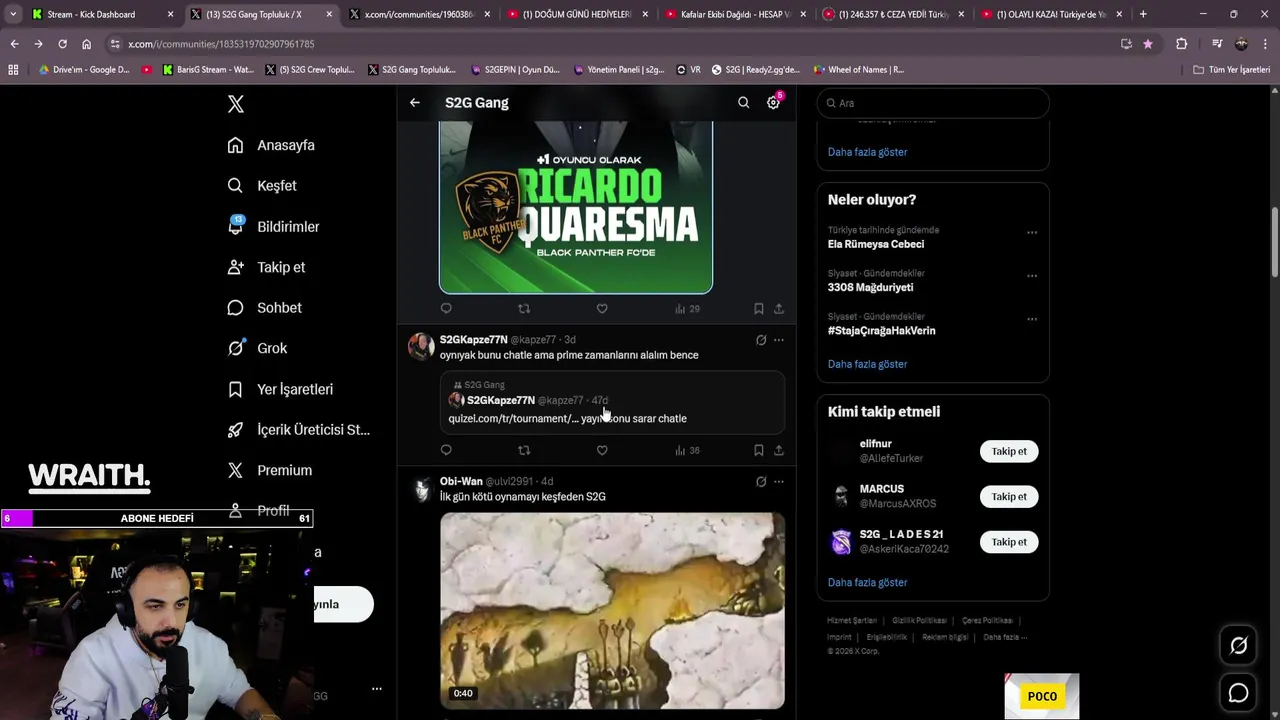Follow elifnur with Takip et
Viewport: 1280px width, 720px height.
(x=1009, y=451)
